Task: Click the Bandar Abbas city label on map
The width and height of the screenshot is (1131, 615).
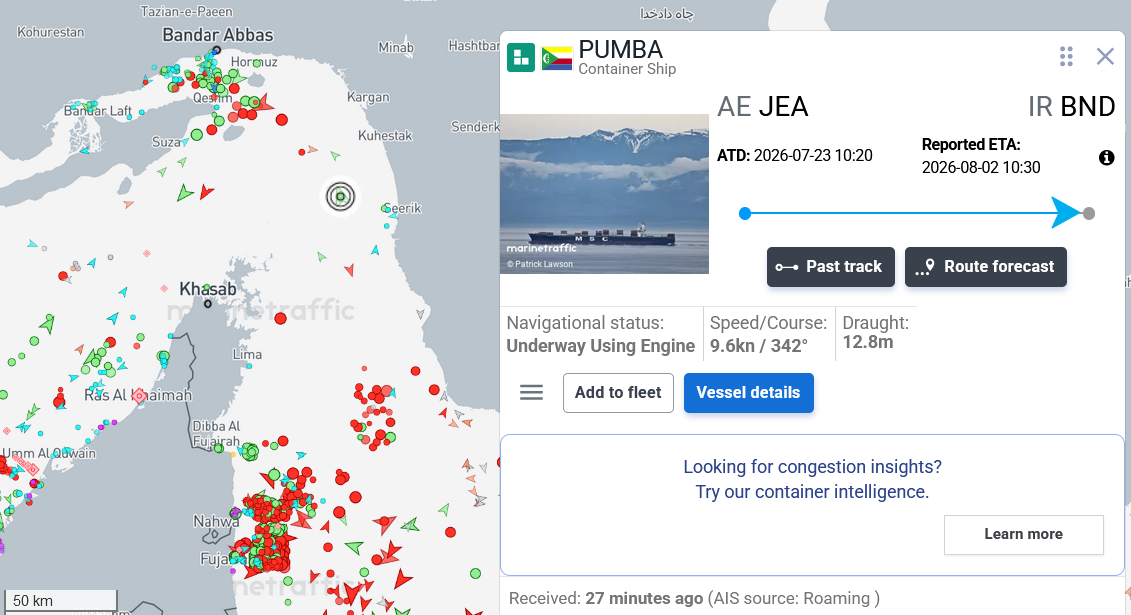Action: point(218,35)
